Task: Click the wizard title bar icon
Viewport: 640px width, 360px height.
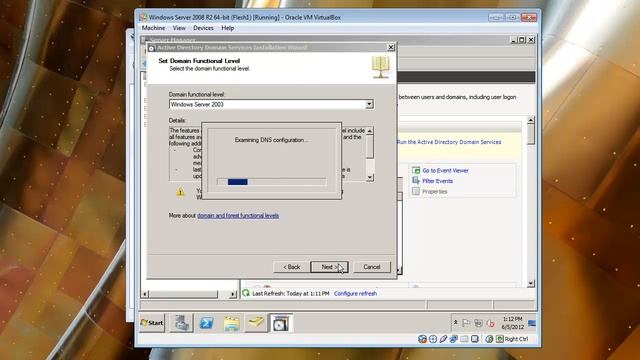Action: coord(151,48)
